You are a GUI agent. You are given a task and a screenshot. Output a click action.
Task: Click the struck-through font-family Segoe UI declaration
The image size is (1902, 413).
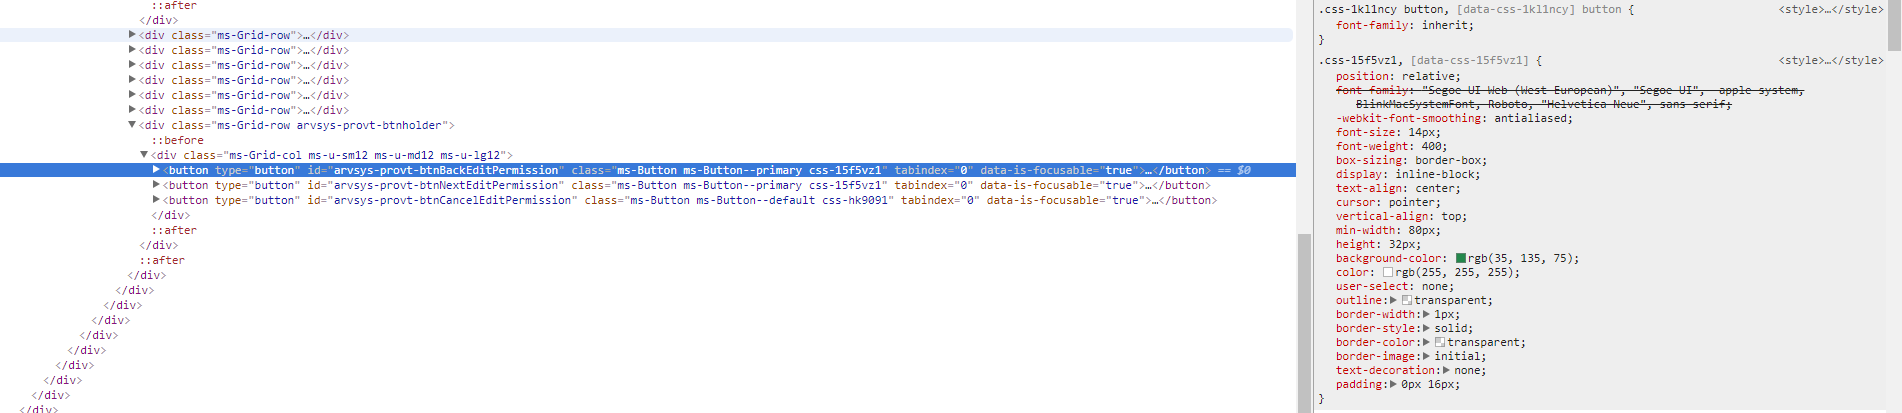point(1570,97)
